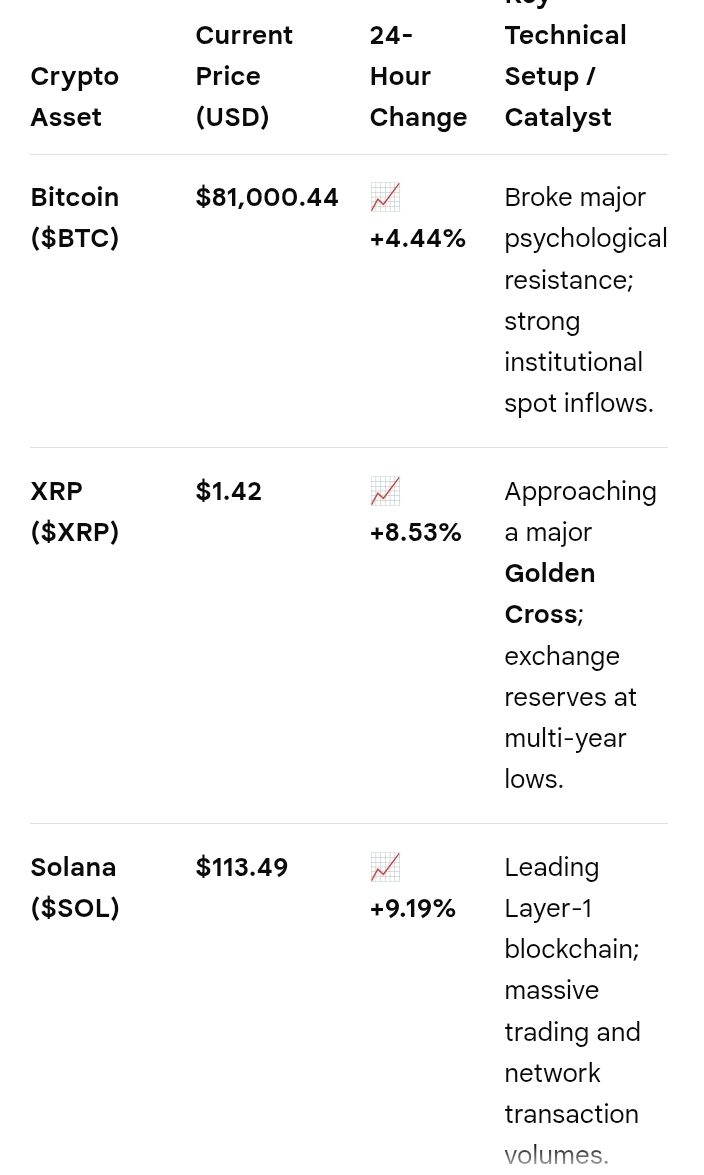The image size is (704, 1175).
Task: Click the bold Golden Cross text
Action: tap(550, 593)
